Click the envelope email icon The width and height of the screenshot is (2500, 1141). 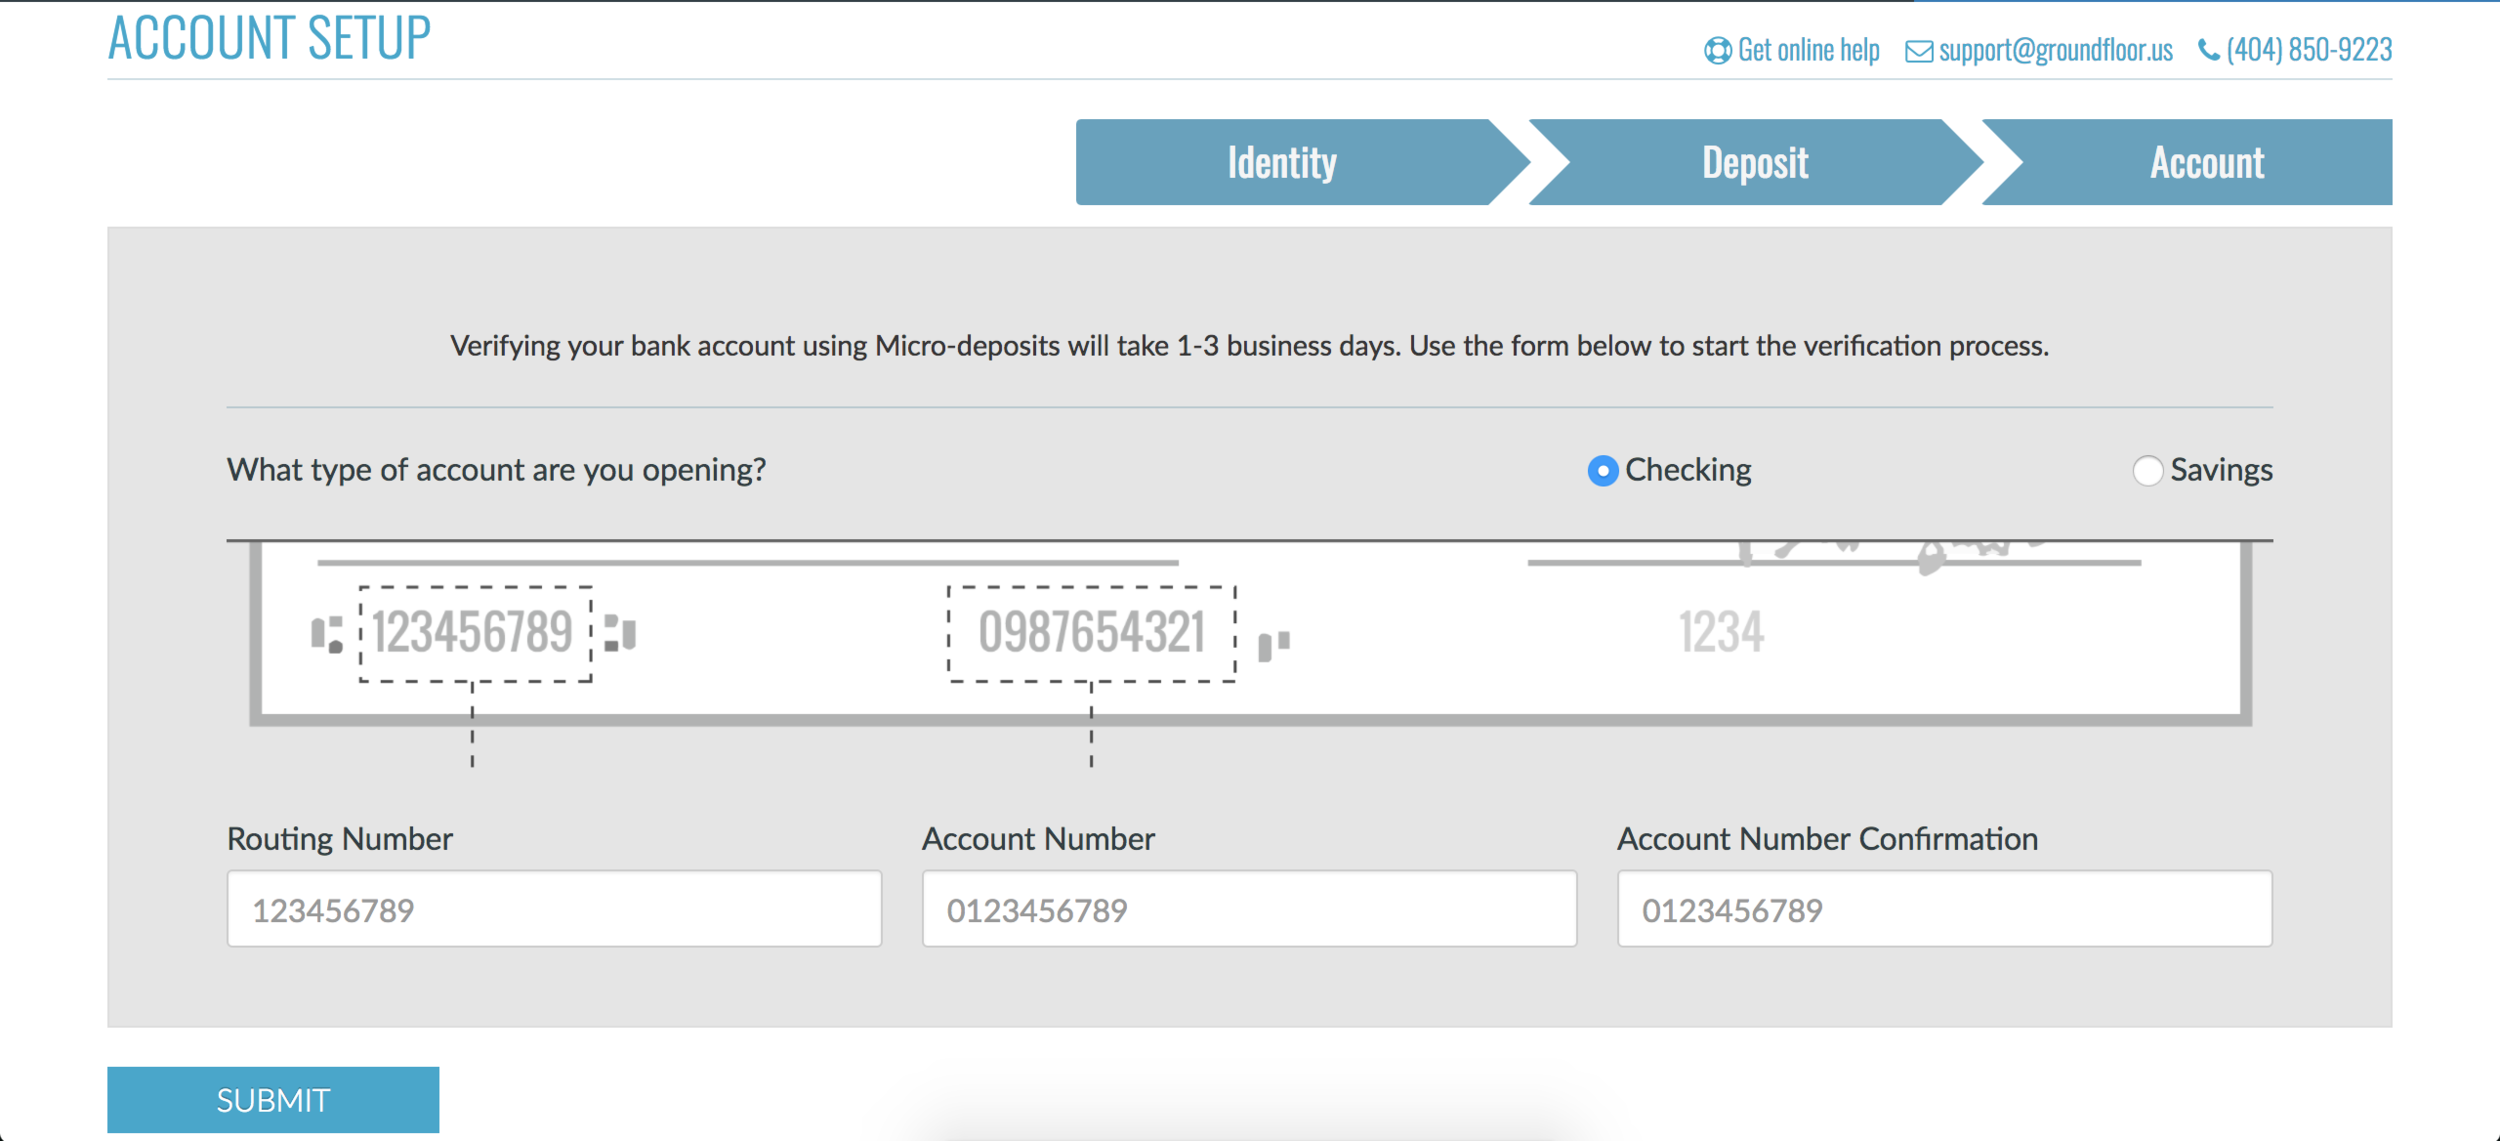coord(1918,51)
